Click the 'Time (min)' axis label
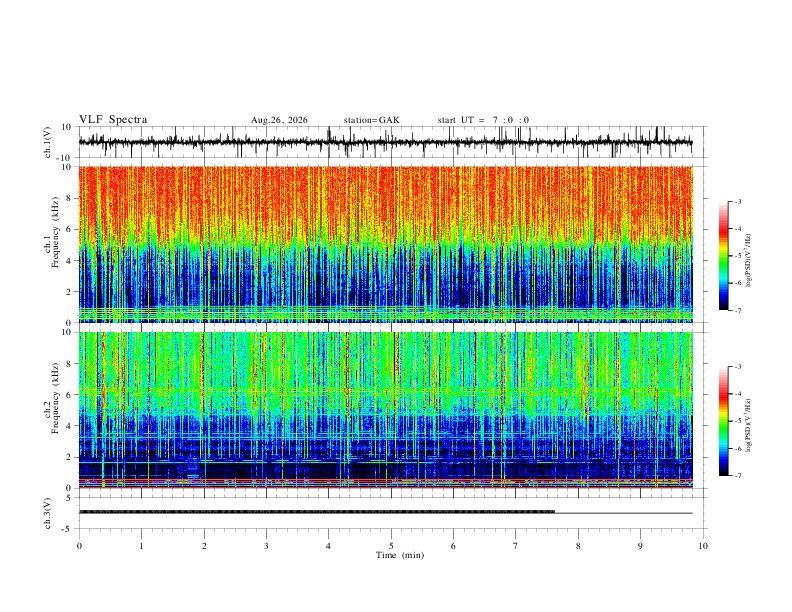Viewport: 792px width, 612px height. pos(400,555)
